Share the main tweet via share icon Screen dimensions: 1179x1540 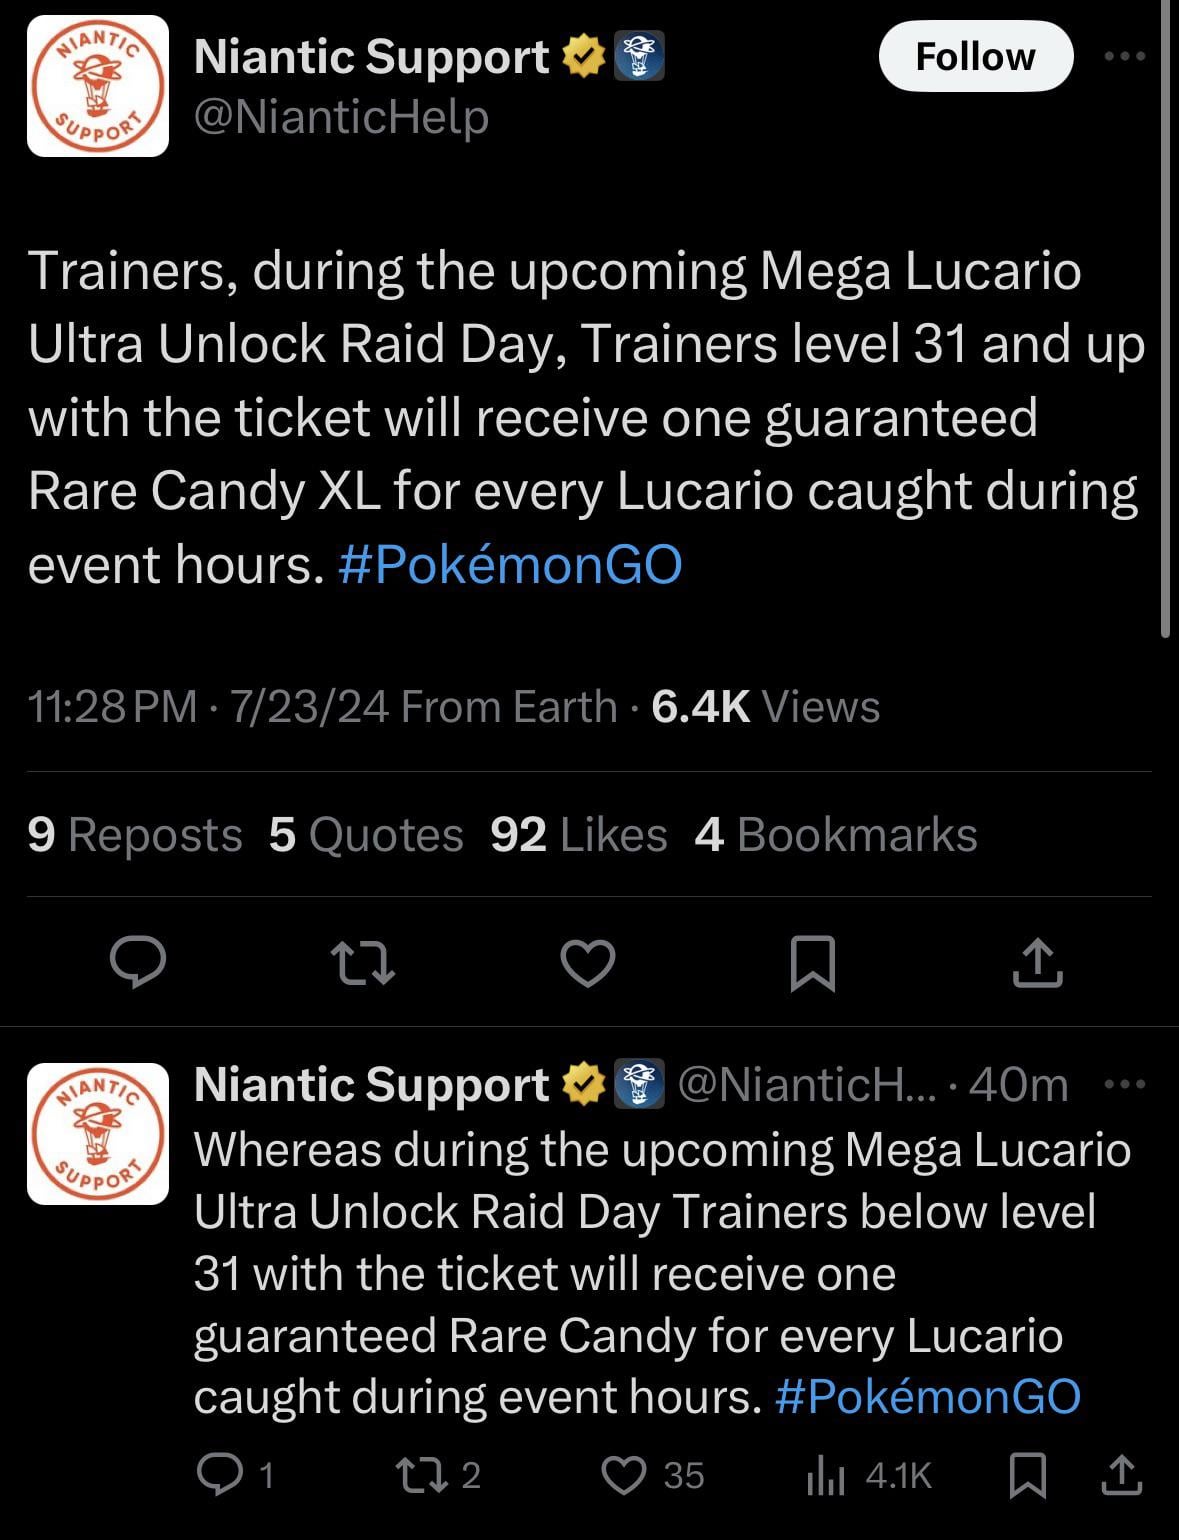click(x=1037, y=962)
